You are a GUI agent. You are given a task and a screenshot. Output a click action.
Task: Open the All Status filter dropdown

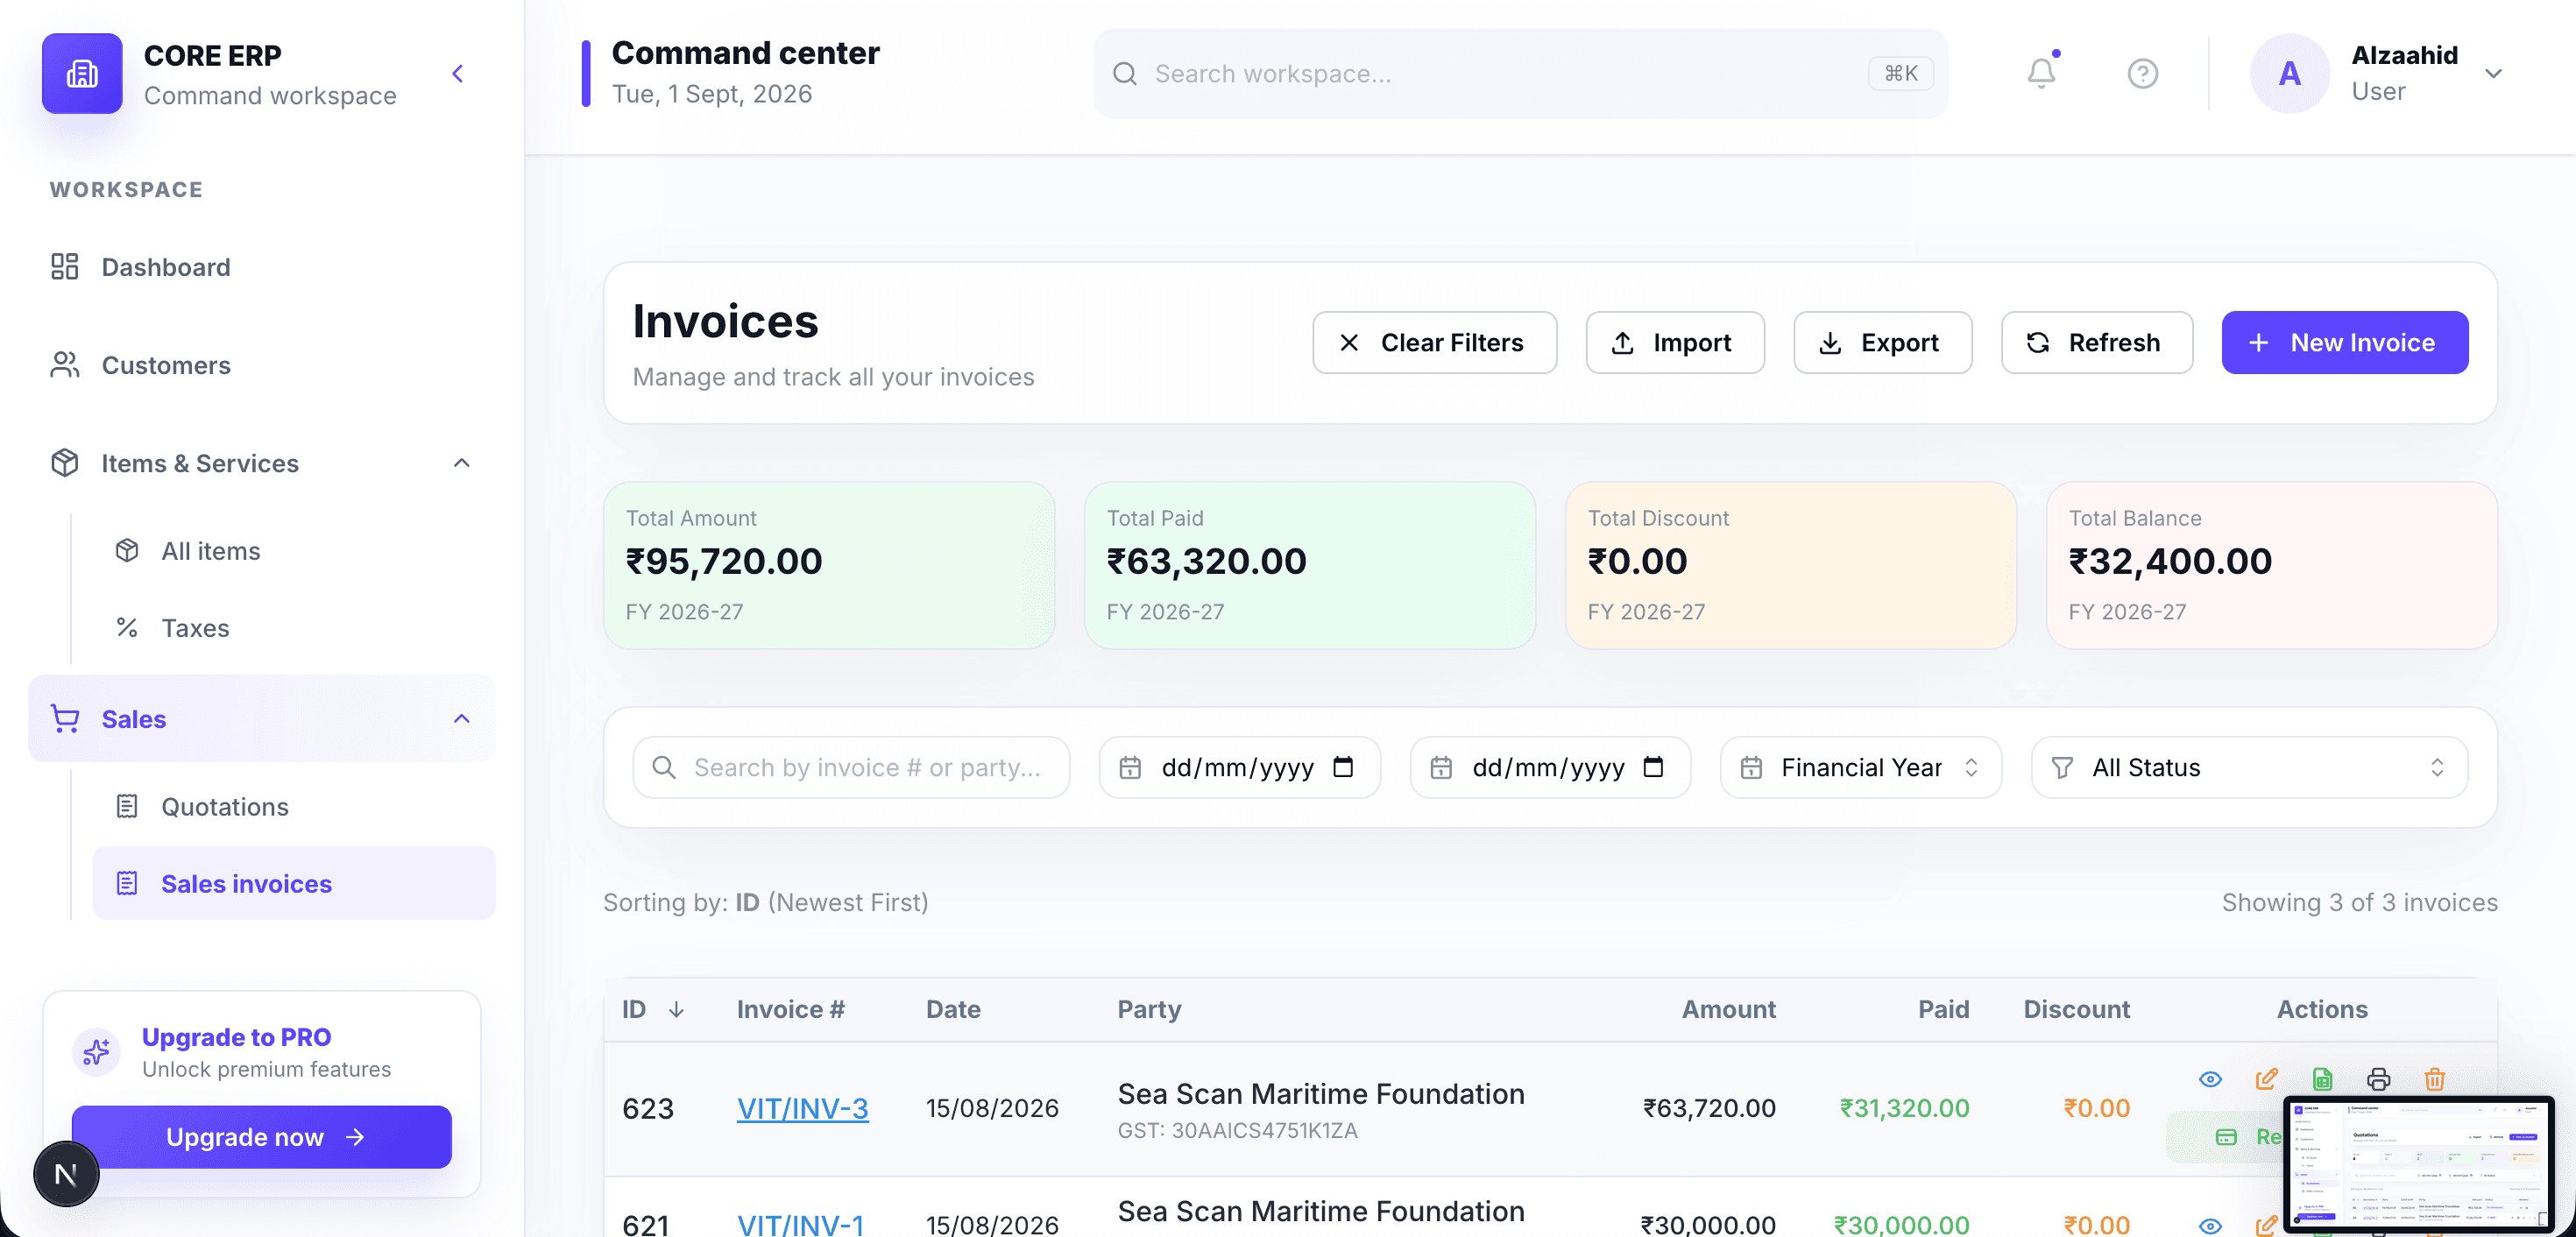tap(2249, 767)
